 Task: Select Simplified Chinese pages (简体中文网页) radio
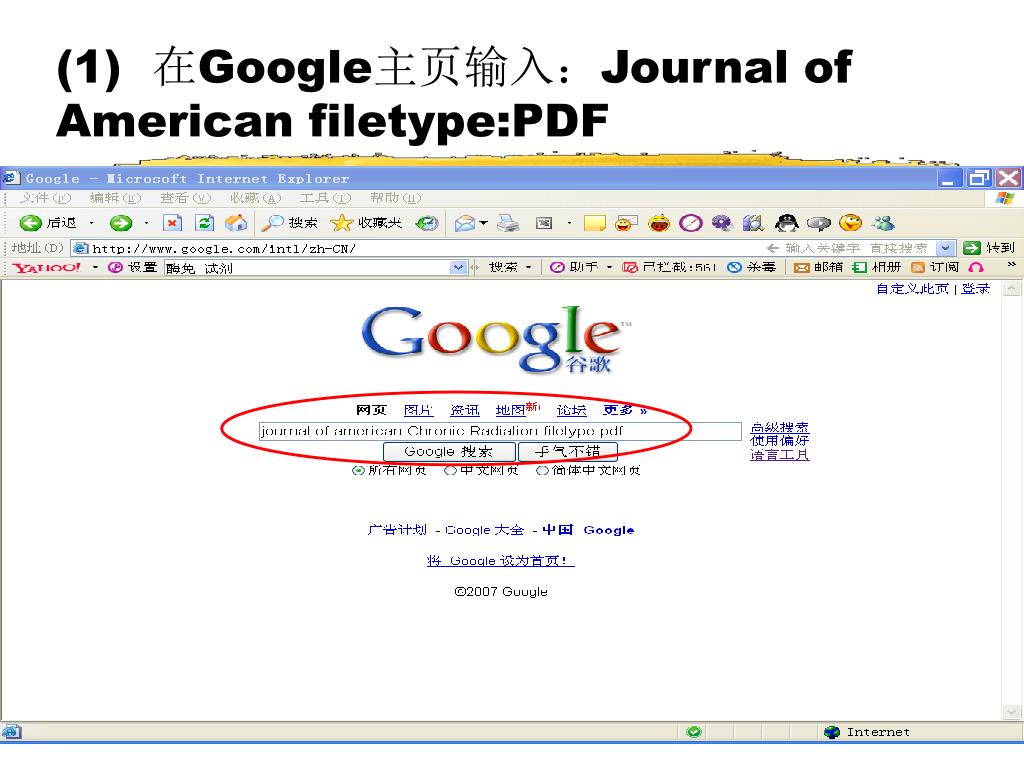pos(542,470)
